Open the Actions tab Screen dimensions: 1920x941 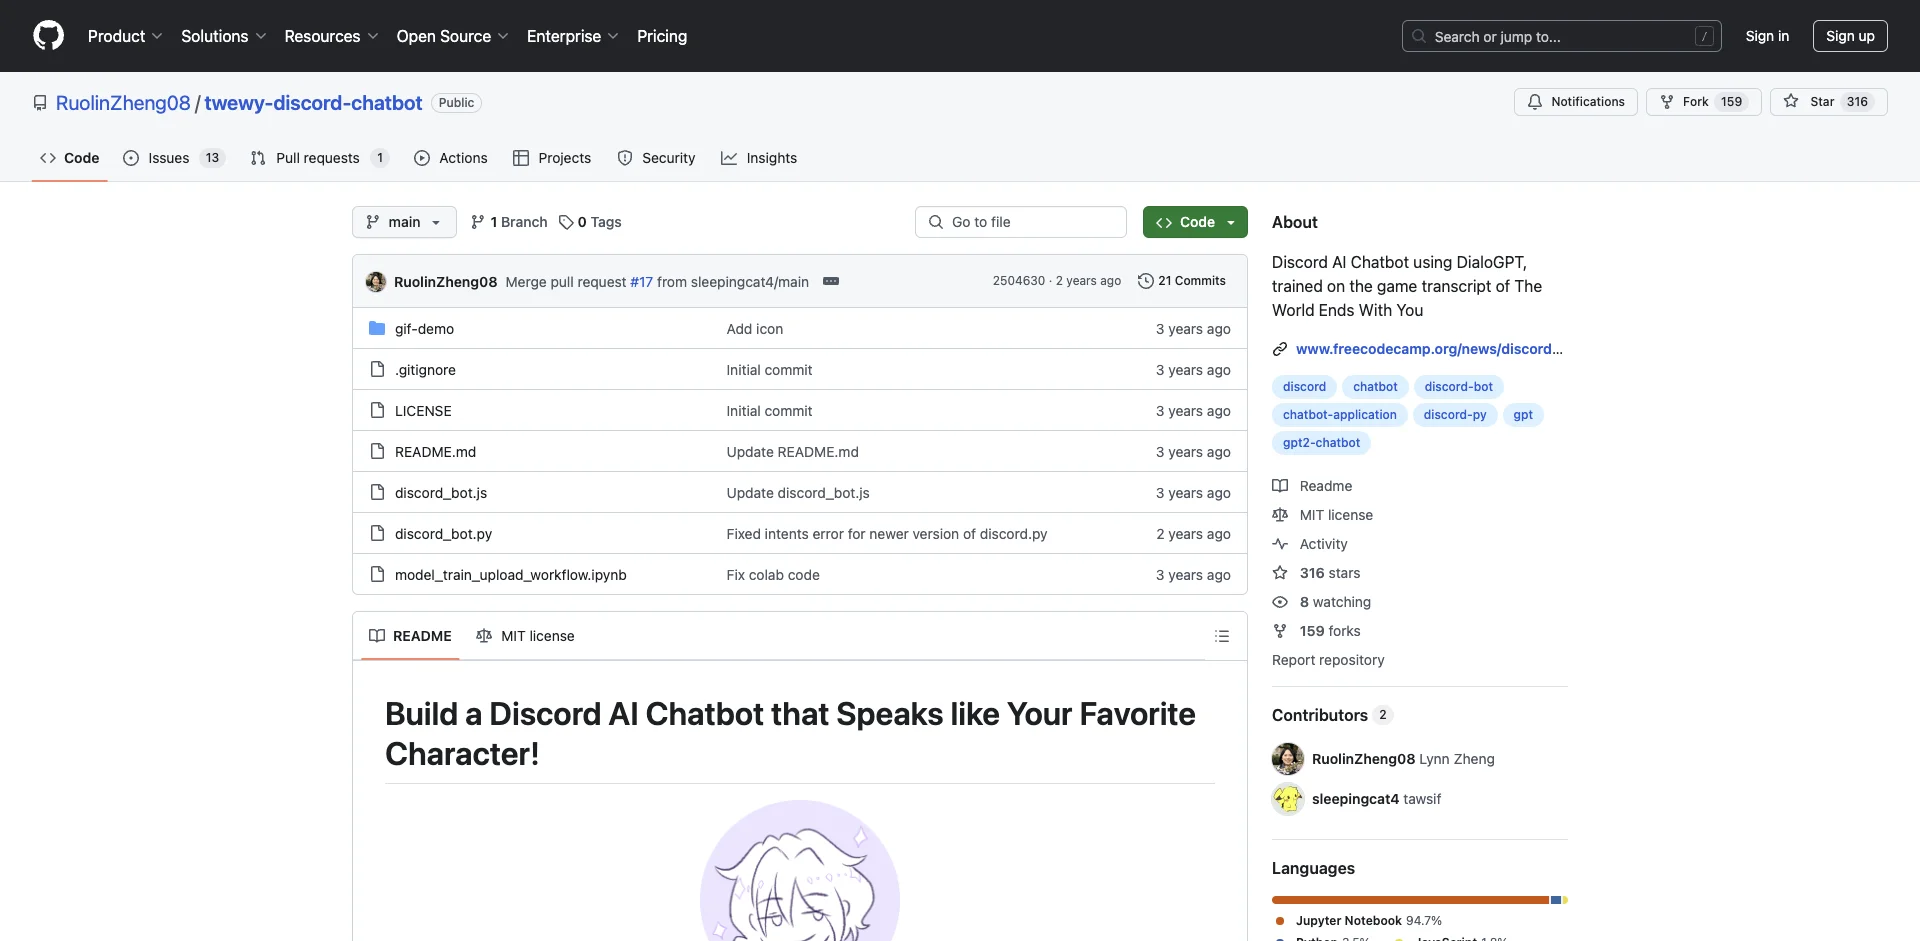pyautogui.click(x=451, y=158)
